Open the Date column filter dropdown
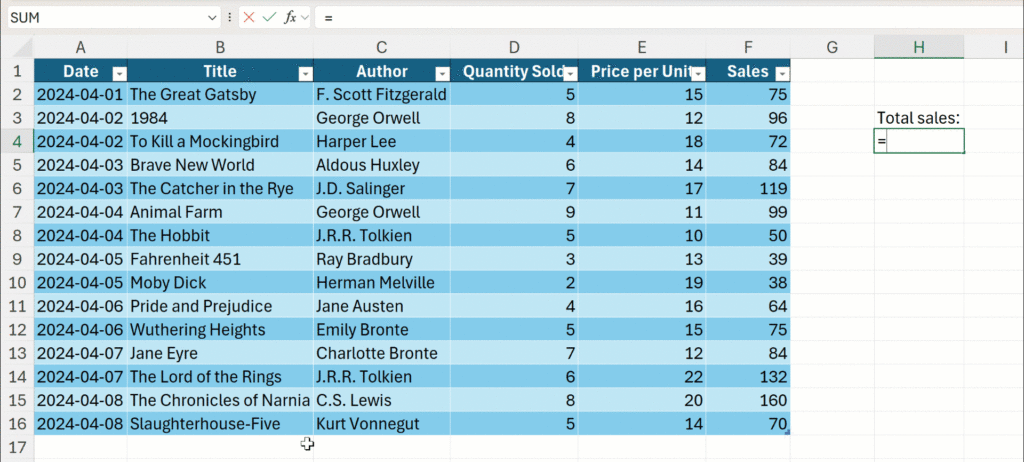Image resolution: width=1024 pixels, height=462 pixels. pyautogui.click(x=119, y=73)
